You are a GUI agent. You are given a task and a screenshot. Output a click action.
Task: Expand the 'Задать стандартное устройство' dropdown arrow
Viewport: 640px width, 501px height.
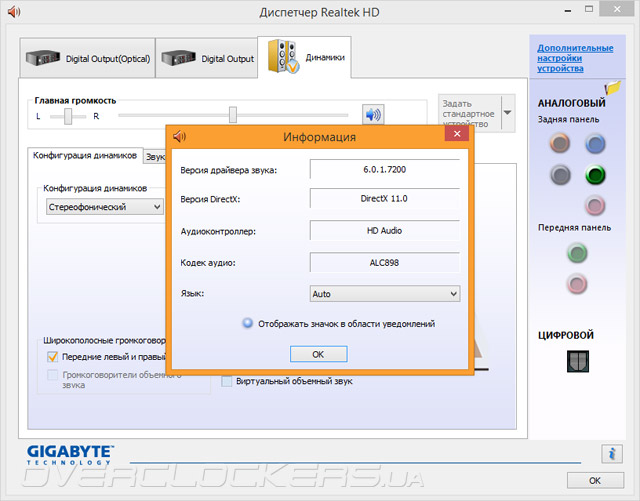pos(508,113)
